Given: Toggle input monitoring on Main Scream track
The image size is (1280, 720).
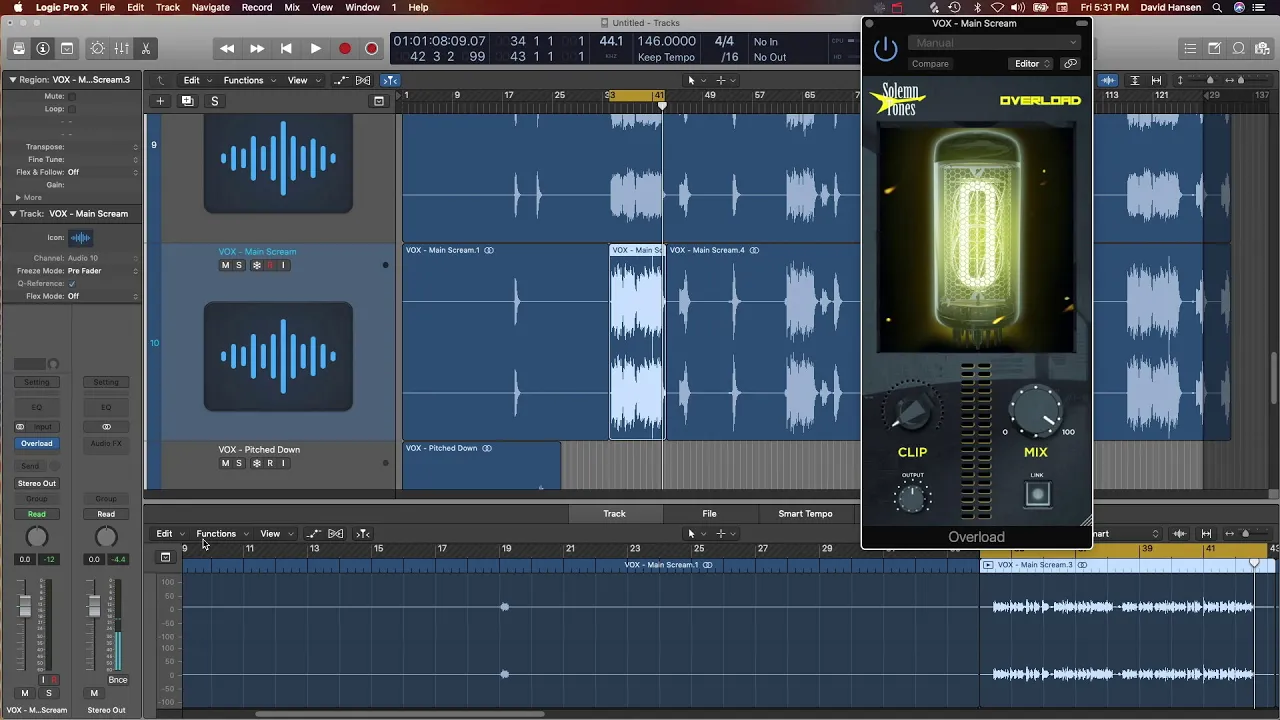Looking at the screenshot, I should click(x=284, y=265).
